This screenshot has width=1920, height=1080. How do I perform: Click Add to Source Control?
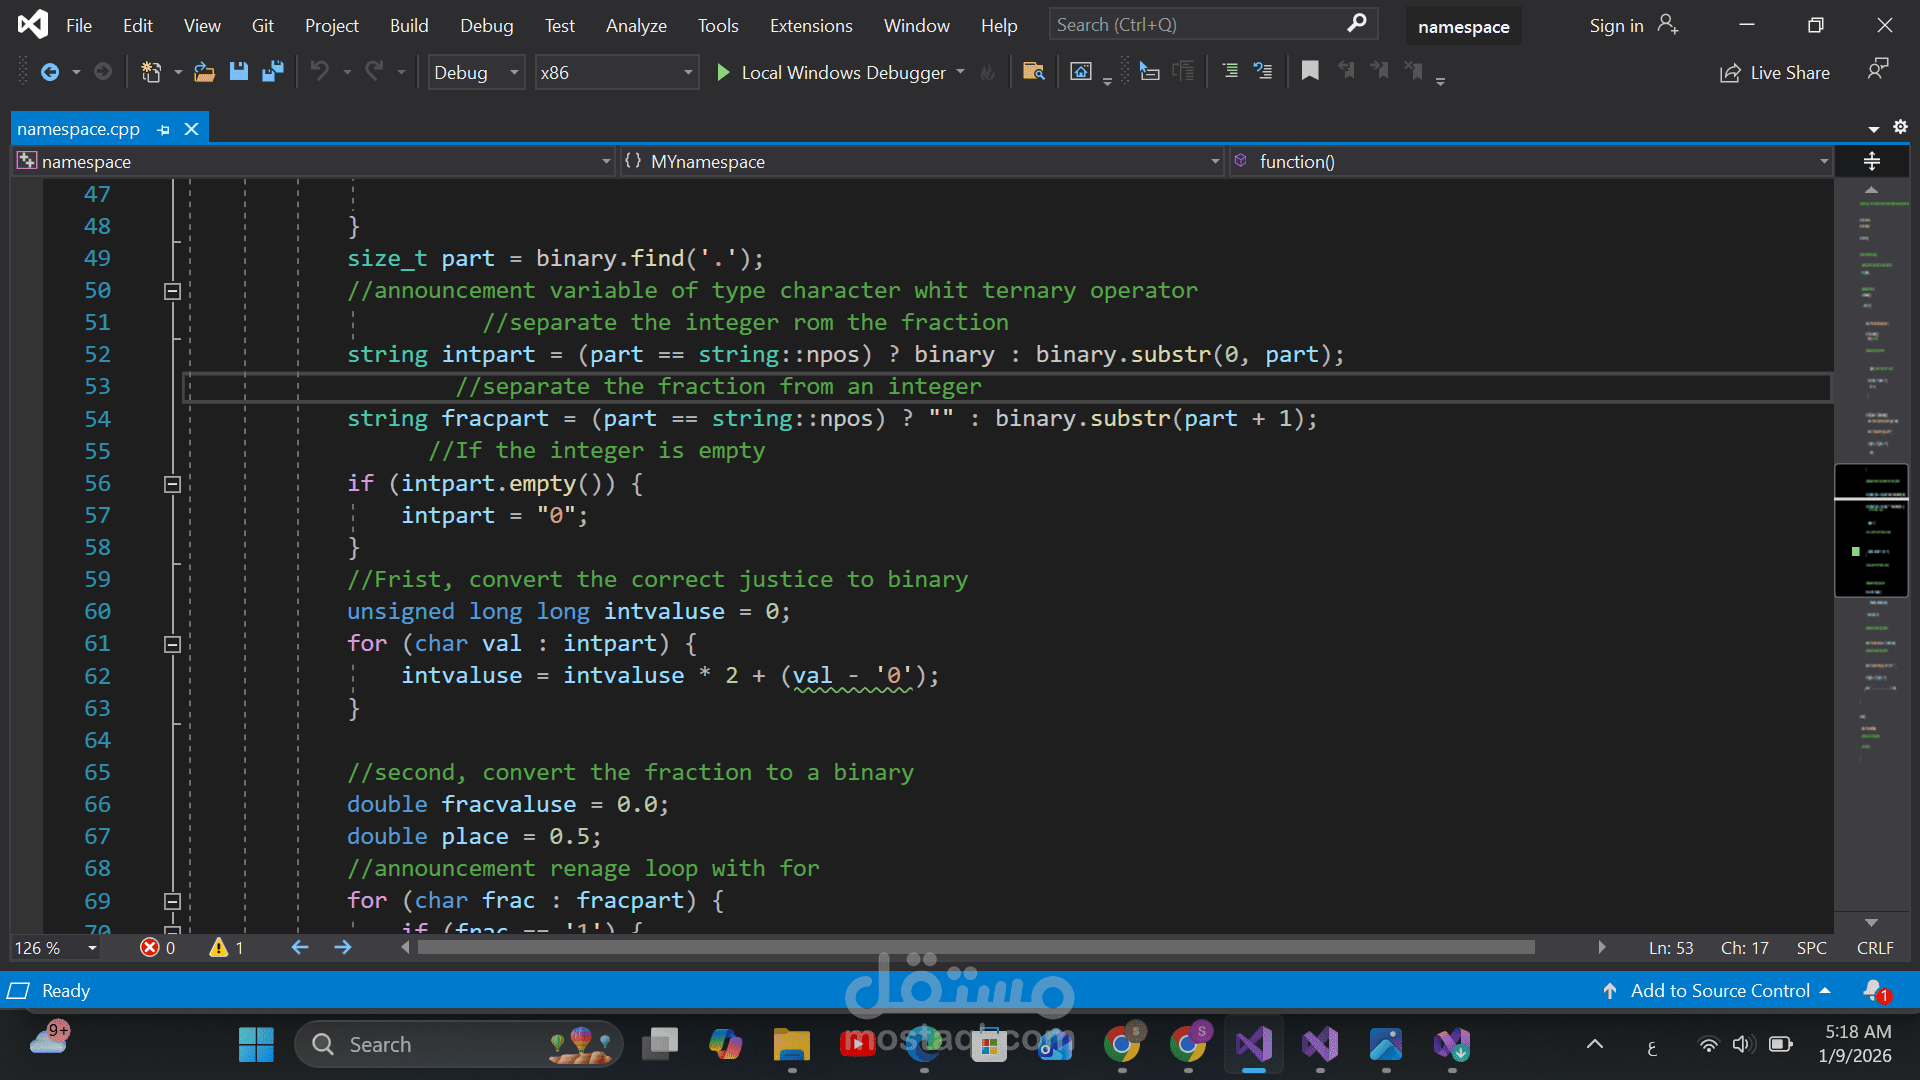(x=1719, y=990)
